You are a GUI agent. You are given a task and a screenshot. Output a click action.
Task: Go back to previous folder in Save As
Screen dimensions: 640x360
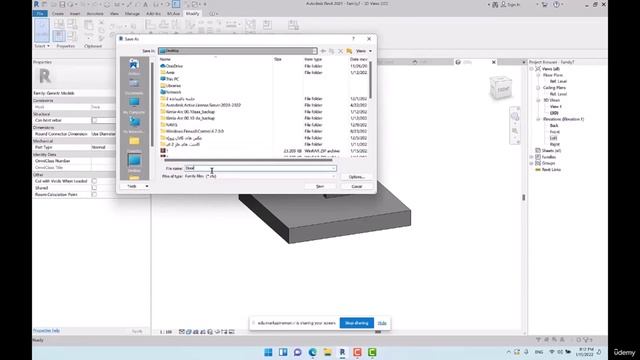[x=323, y=51]
